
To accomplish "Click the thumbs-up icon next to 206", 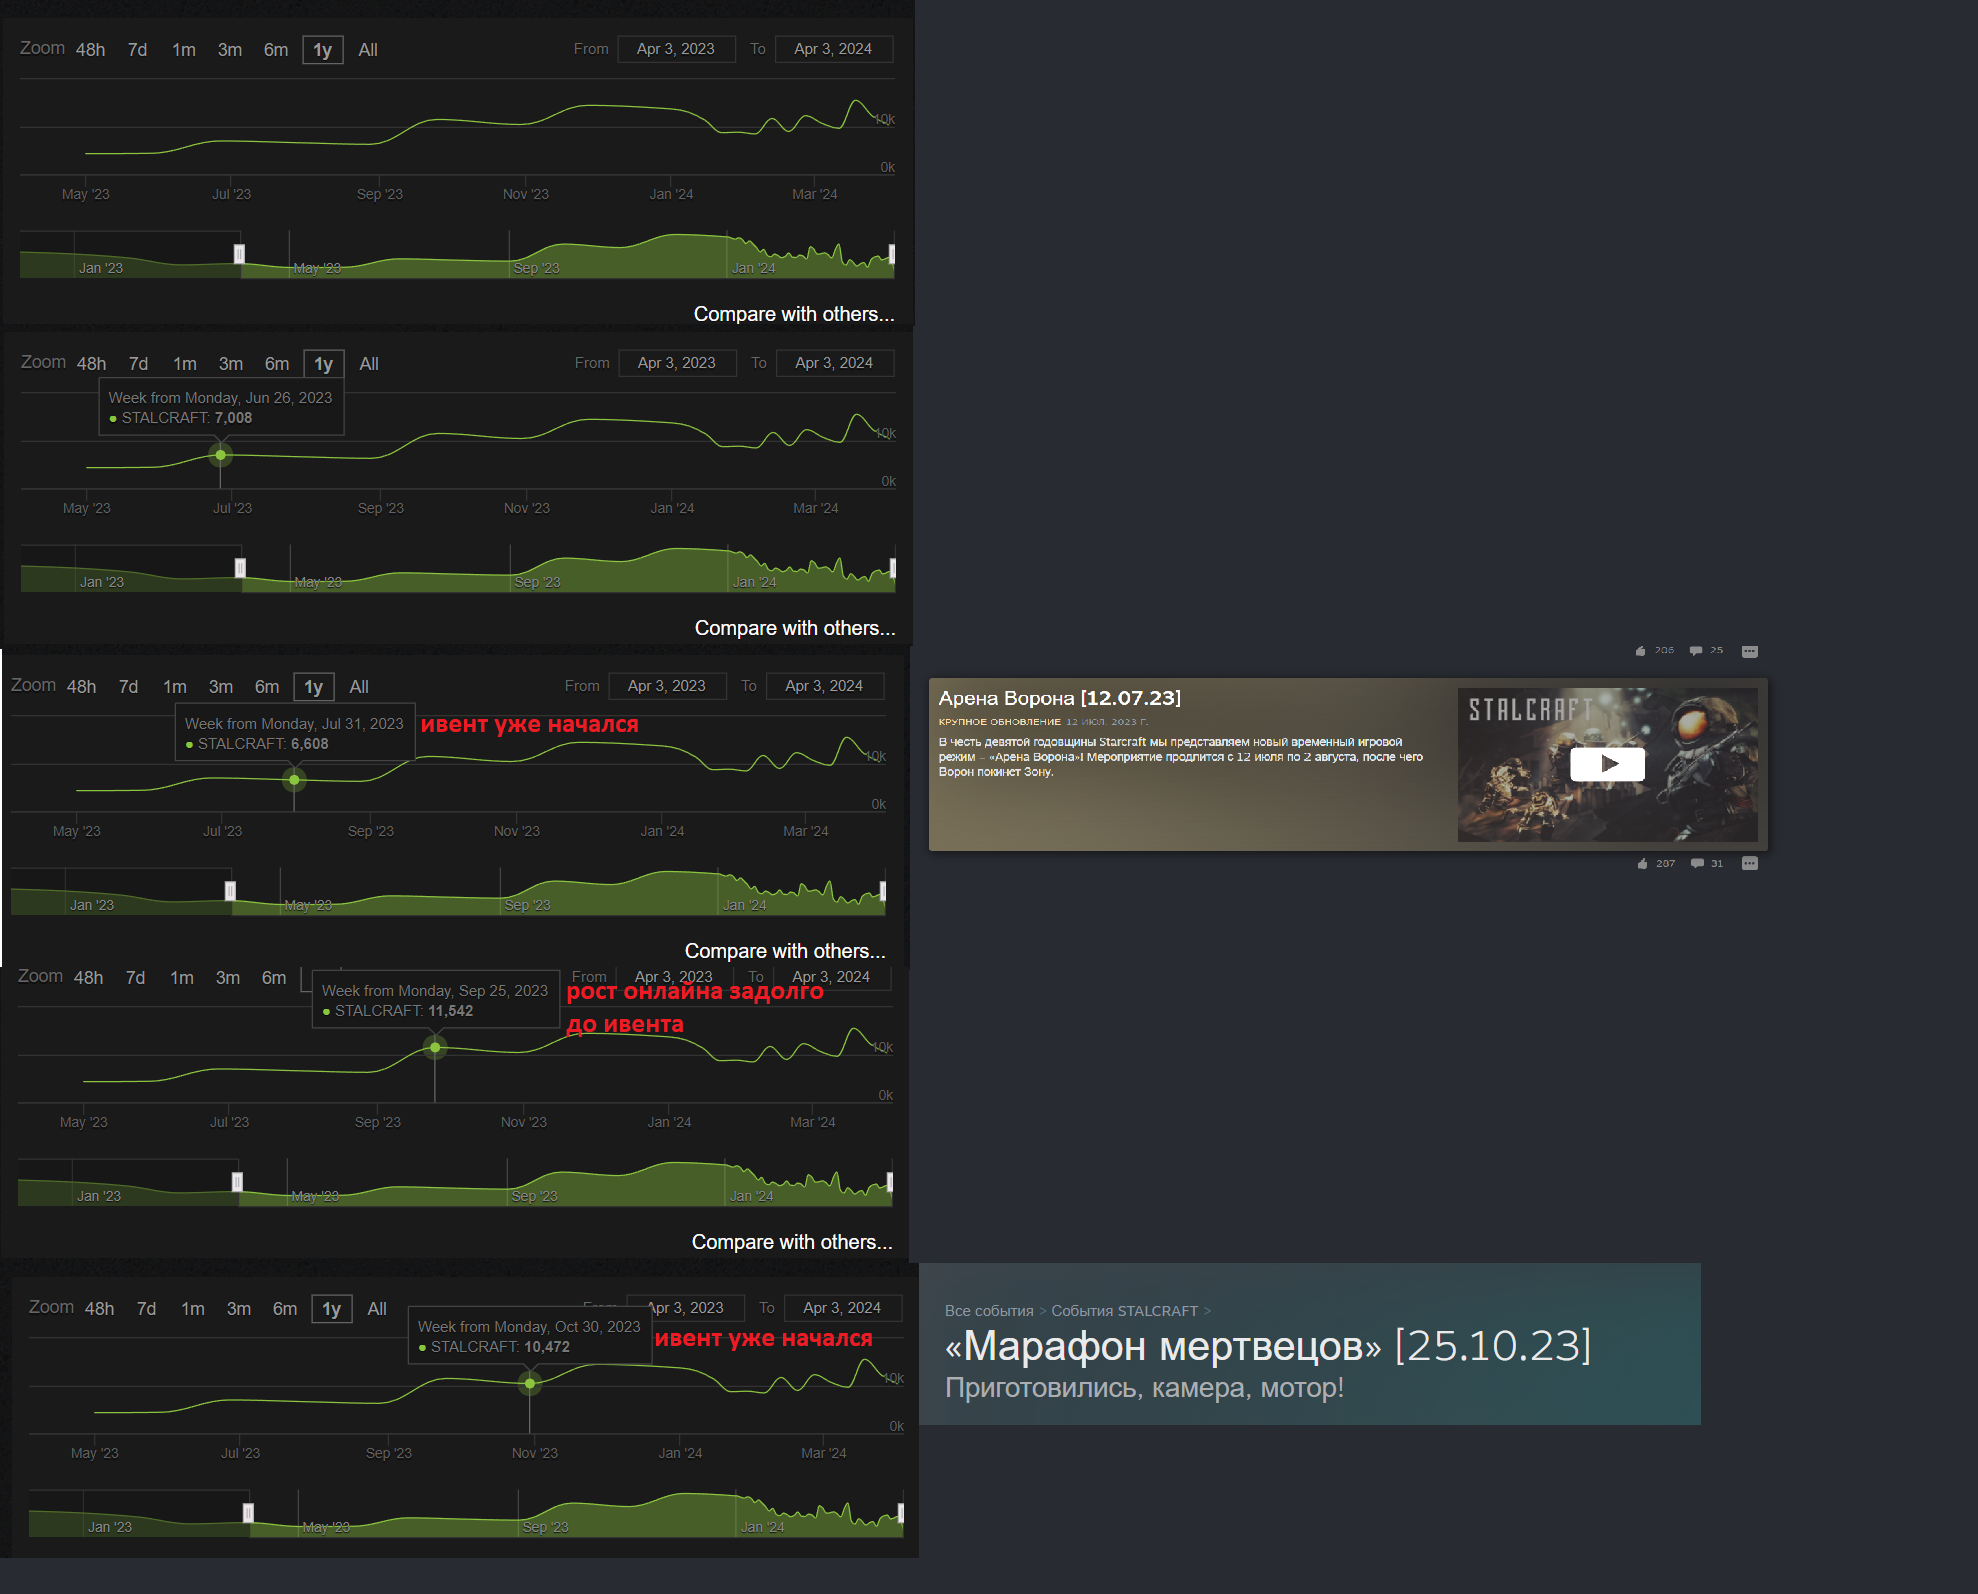I will 1640,651.
